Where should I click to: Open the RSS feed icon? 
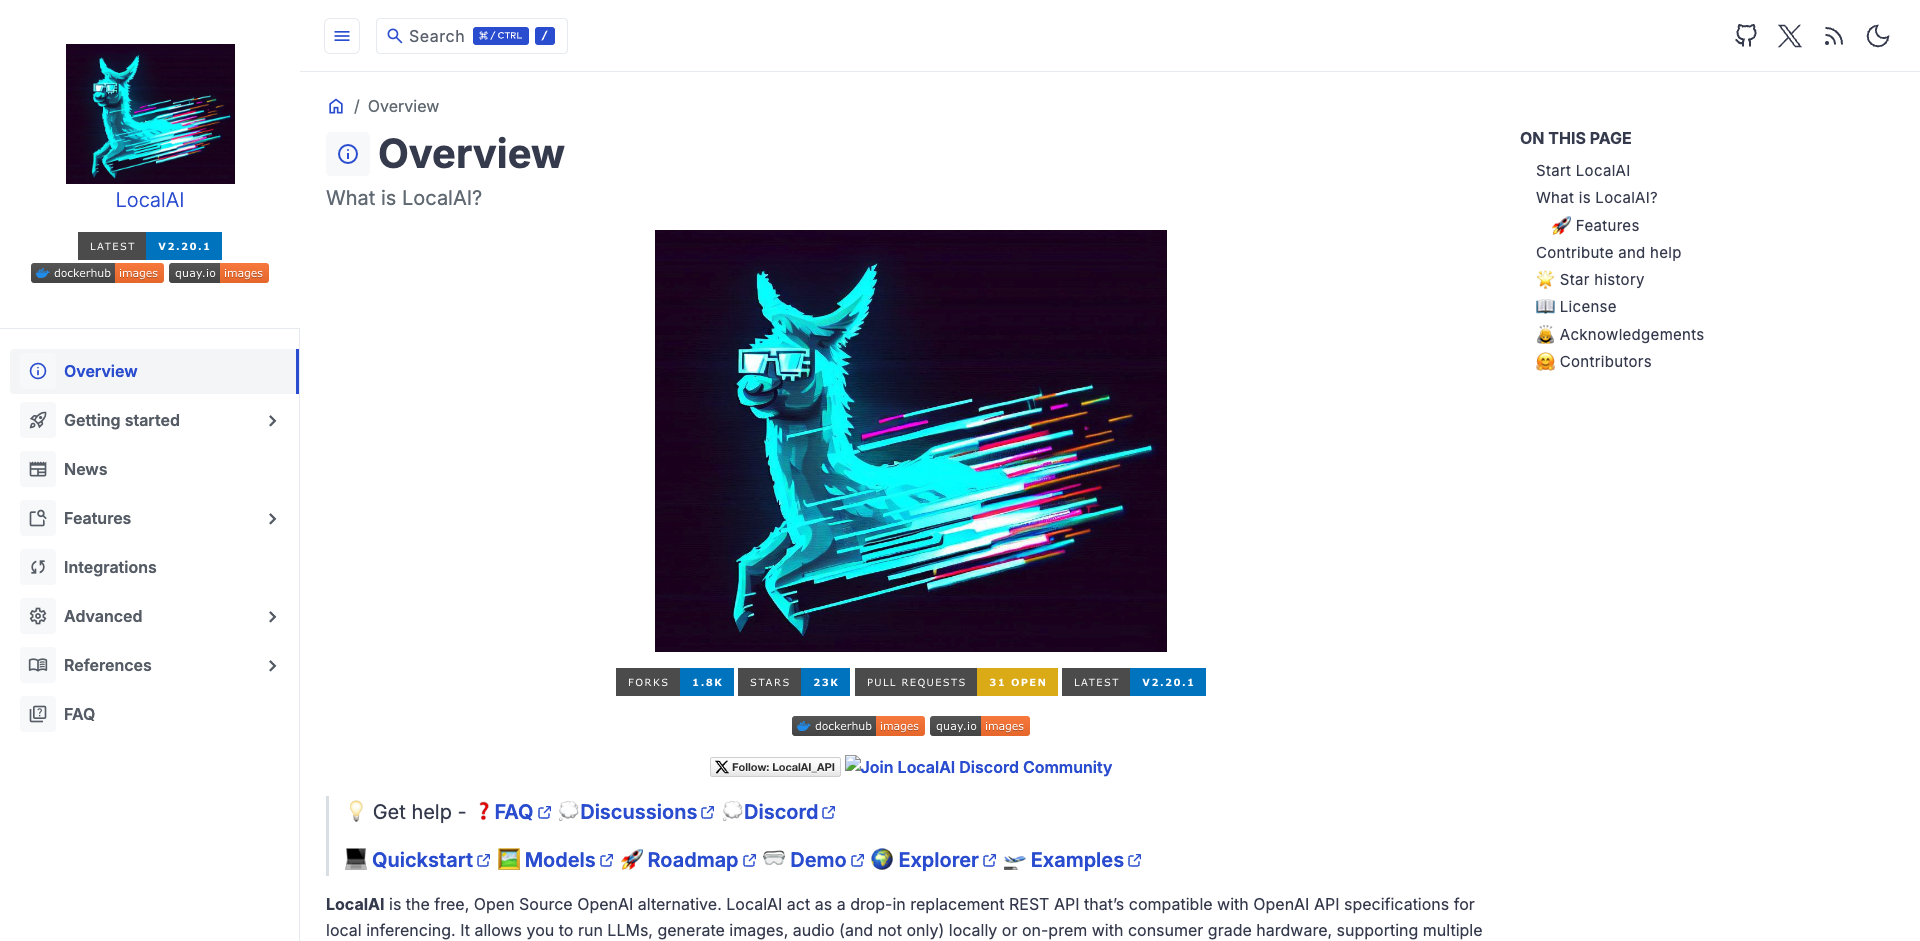pos(1833,36)
